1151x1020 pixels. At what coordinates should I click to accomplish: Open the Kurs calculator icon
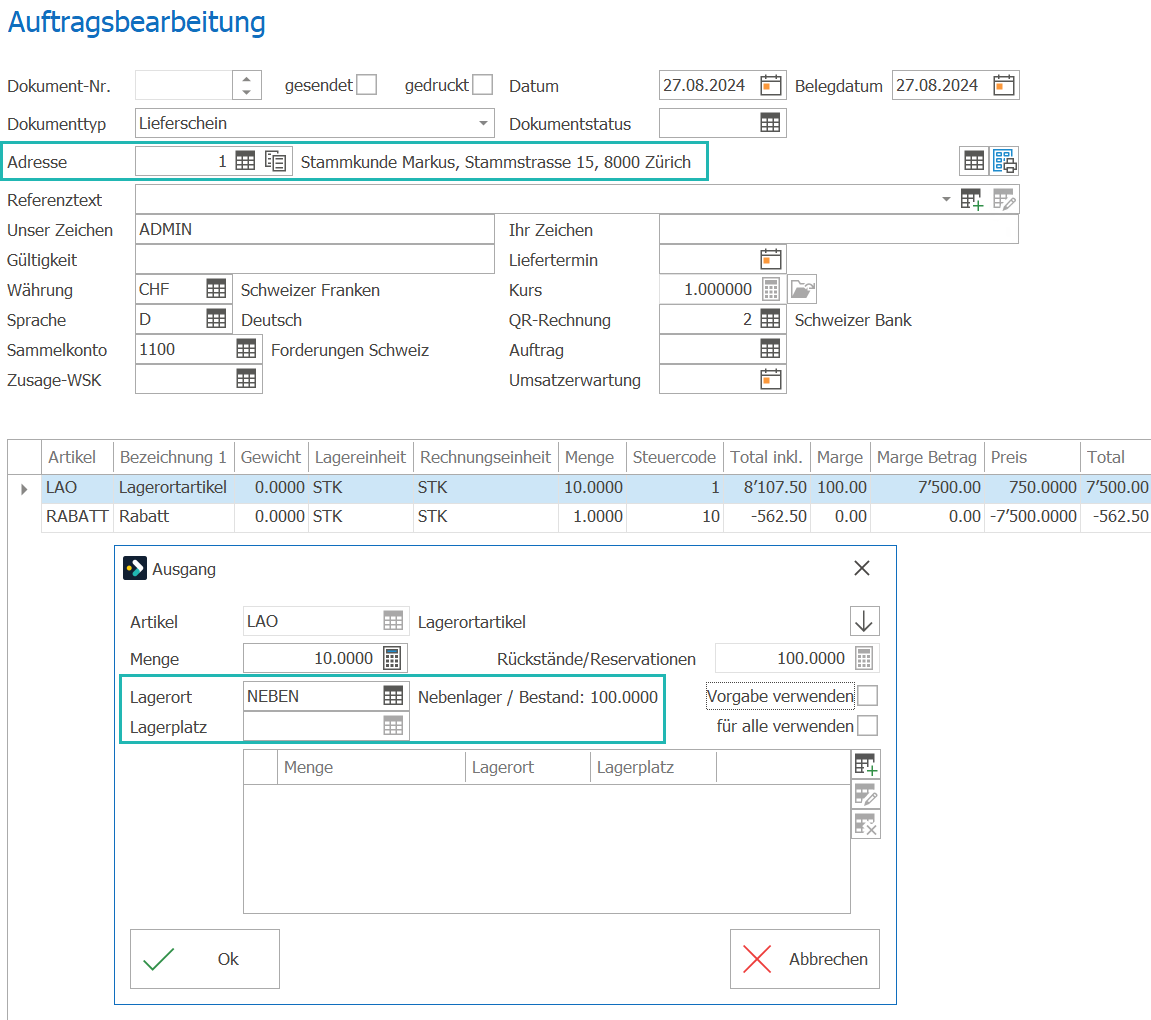tap(770, 290)
